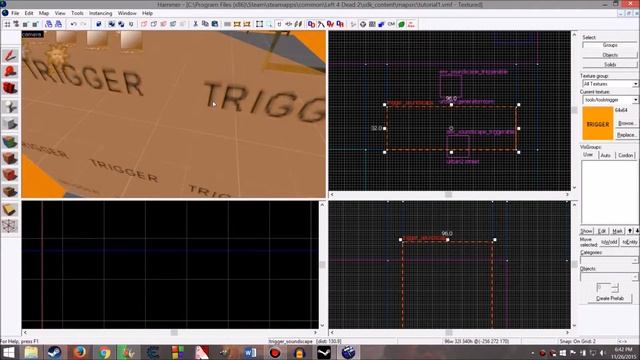Click the Paste icon in toolbar
The width and height of the screenshot is (640, 360).
(215, 24)
